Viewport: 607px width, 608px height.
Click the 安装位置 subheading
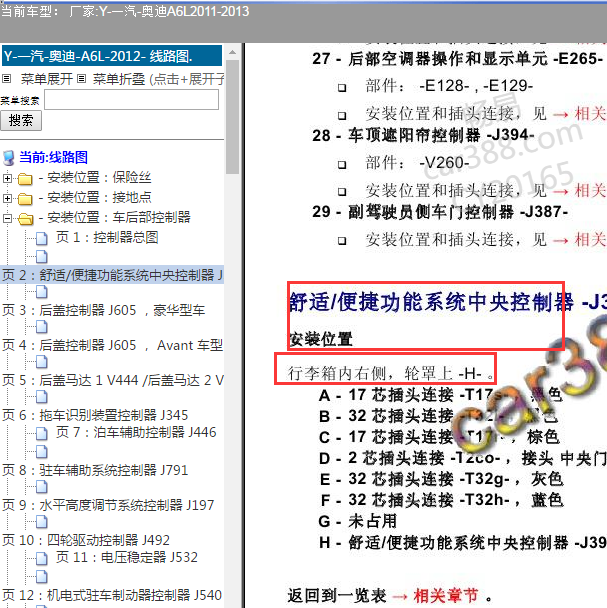321,339
